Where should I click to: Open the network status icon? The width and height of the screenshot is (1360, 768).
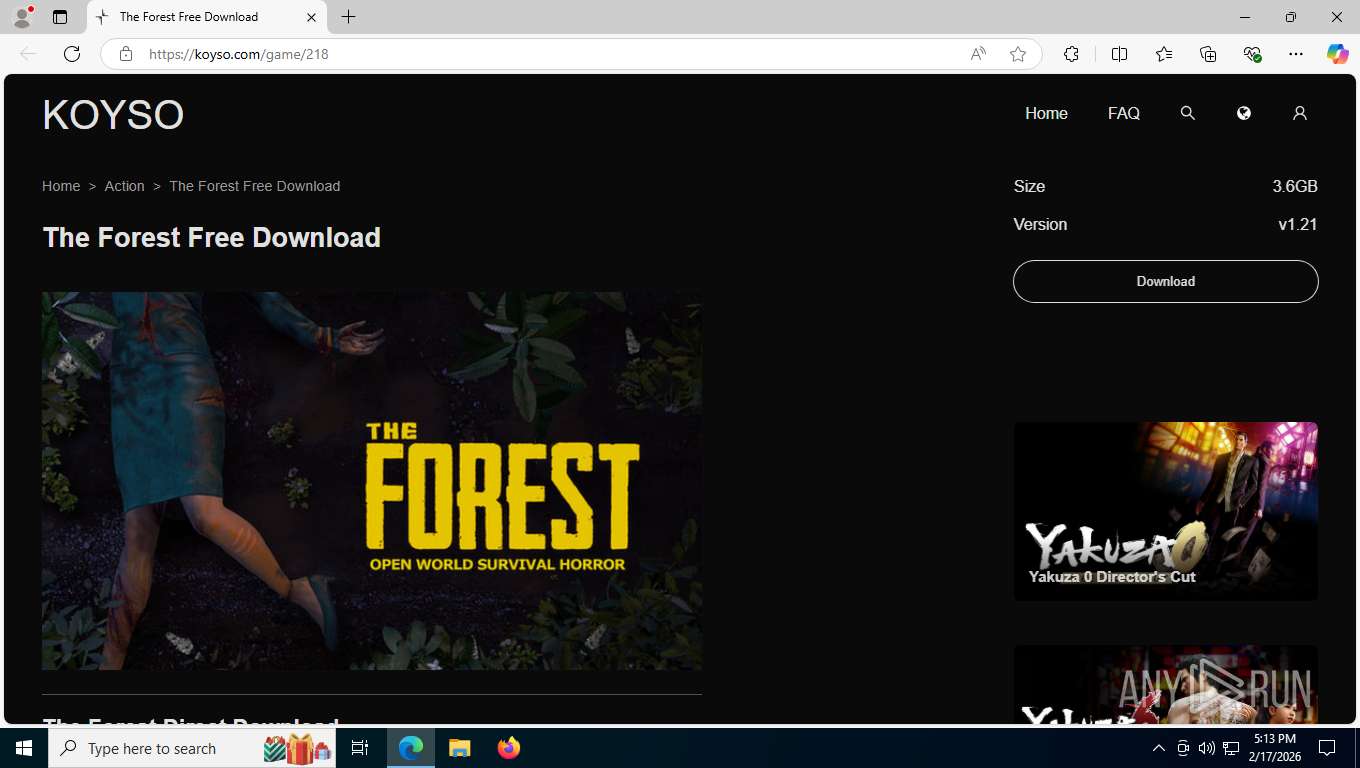(x=1231, y=748)
